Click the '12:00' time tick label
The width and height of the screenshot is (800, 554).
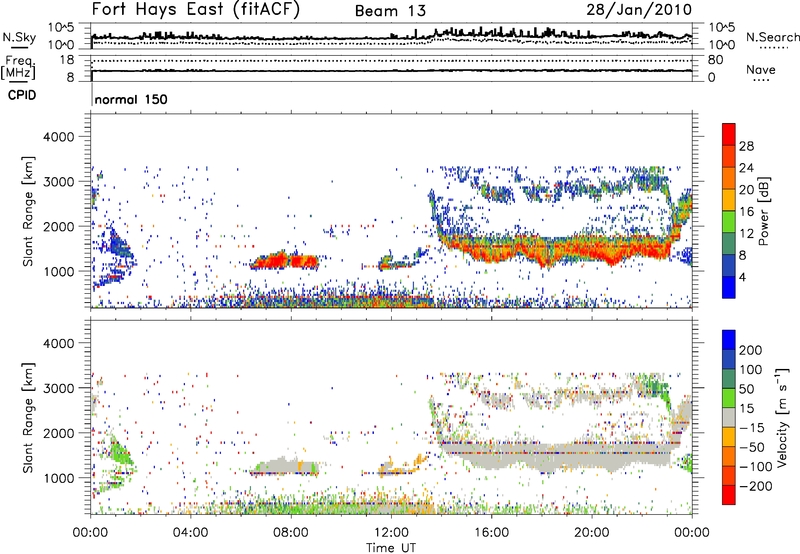(x=391, y=533)
